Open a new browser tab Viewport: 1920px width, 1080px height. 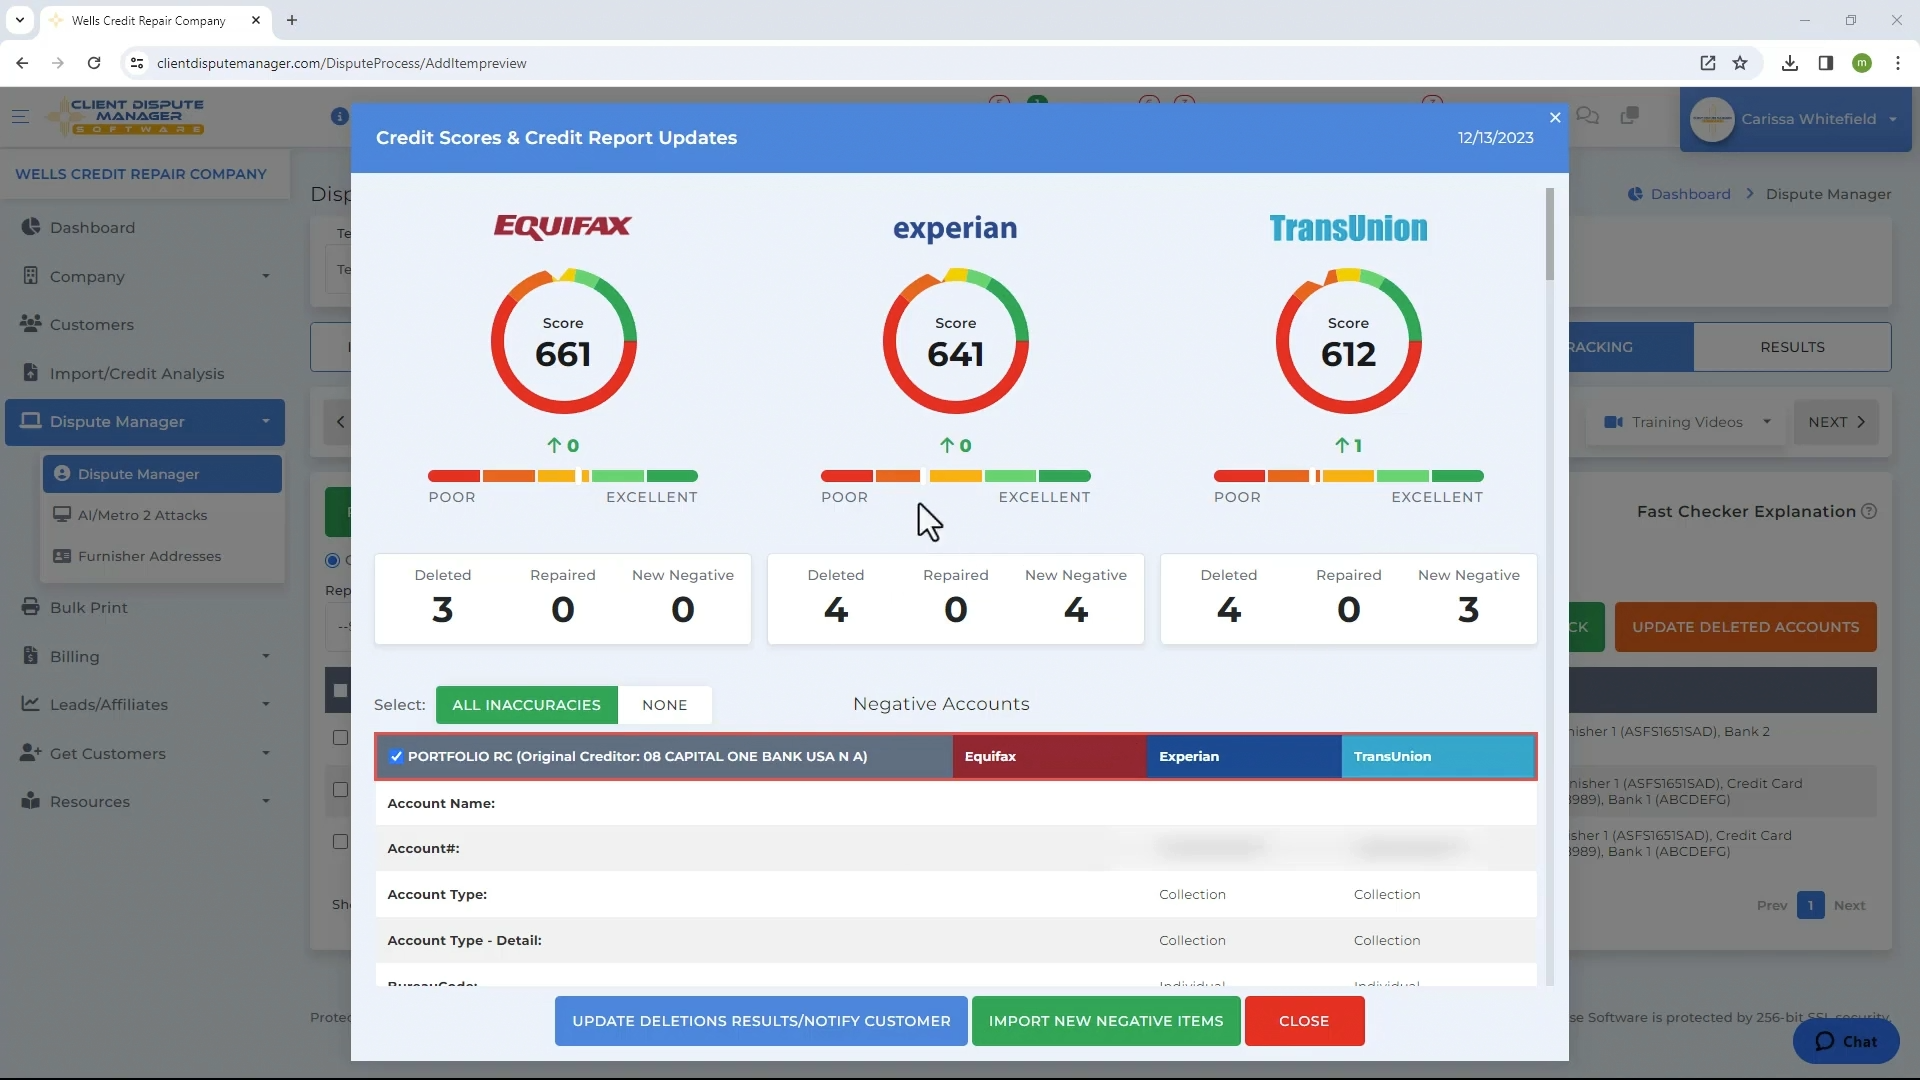point(292,20)
